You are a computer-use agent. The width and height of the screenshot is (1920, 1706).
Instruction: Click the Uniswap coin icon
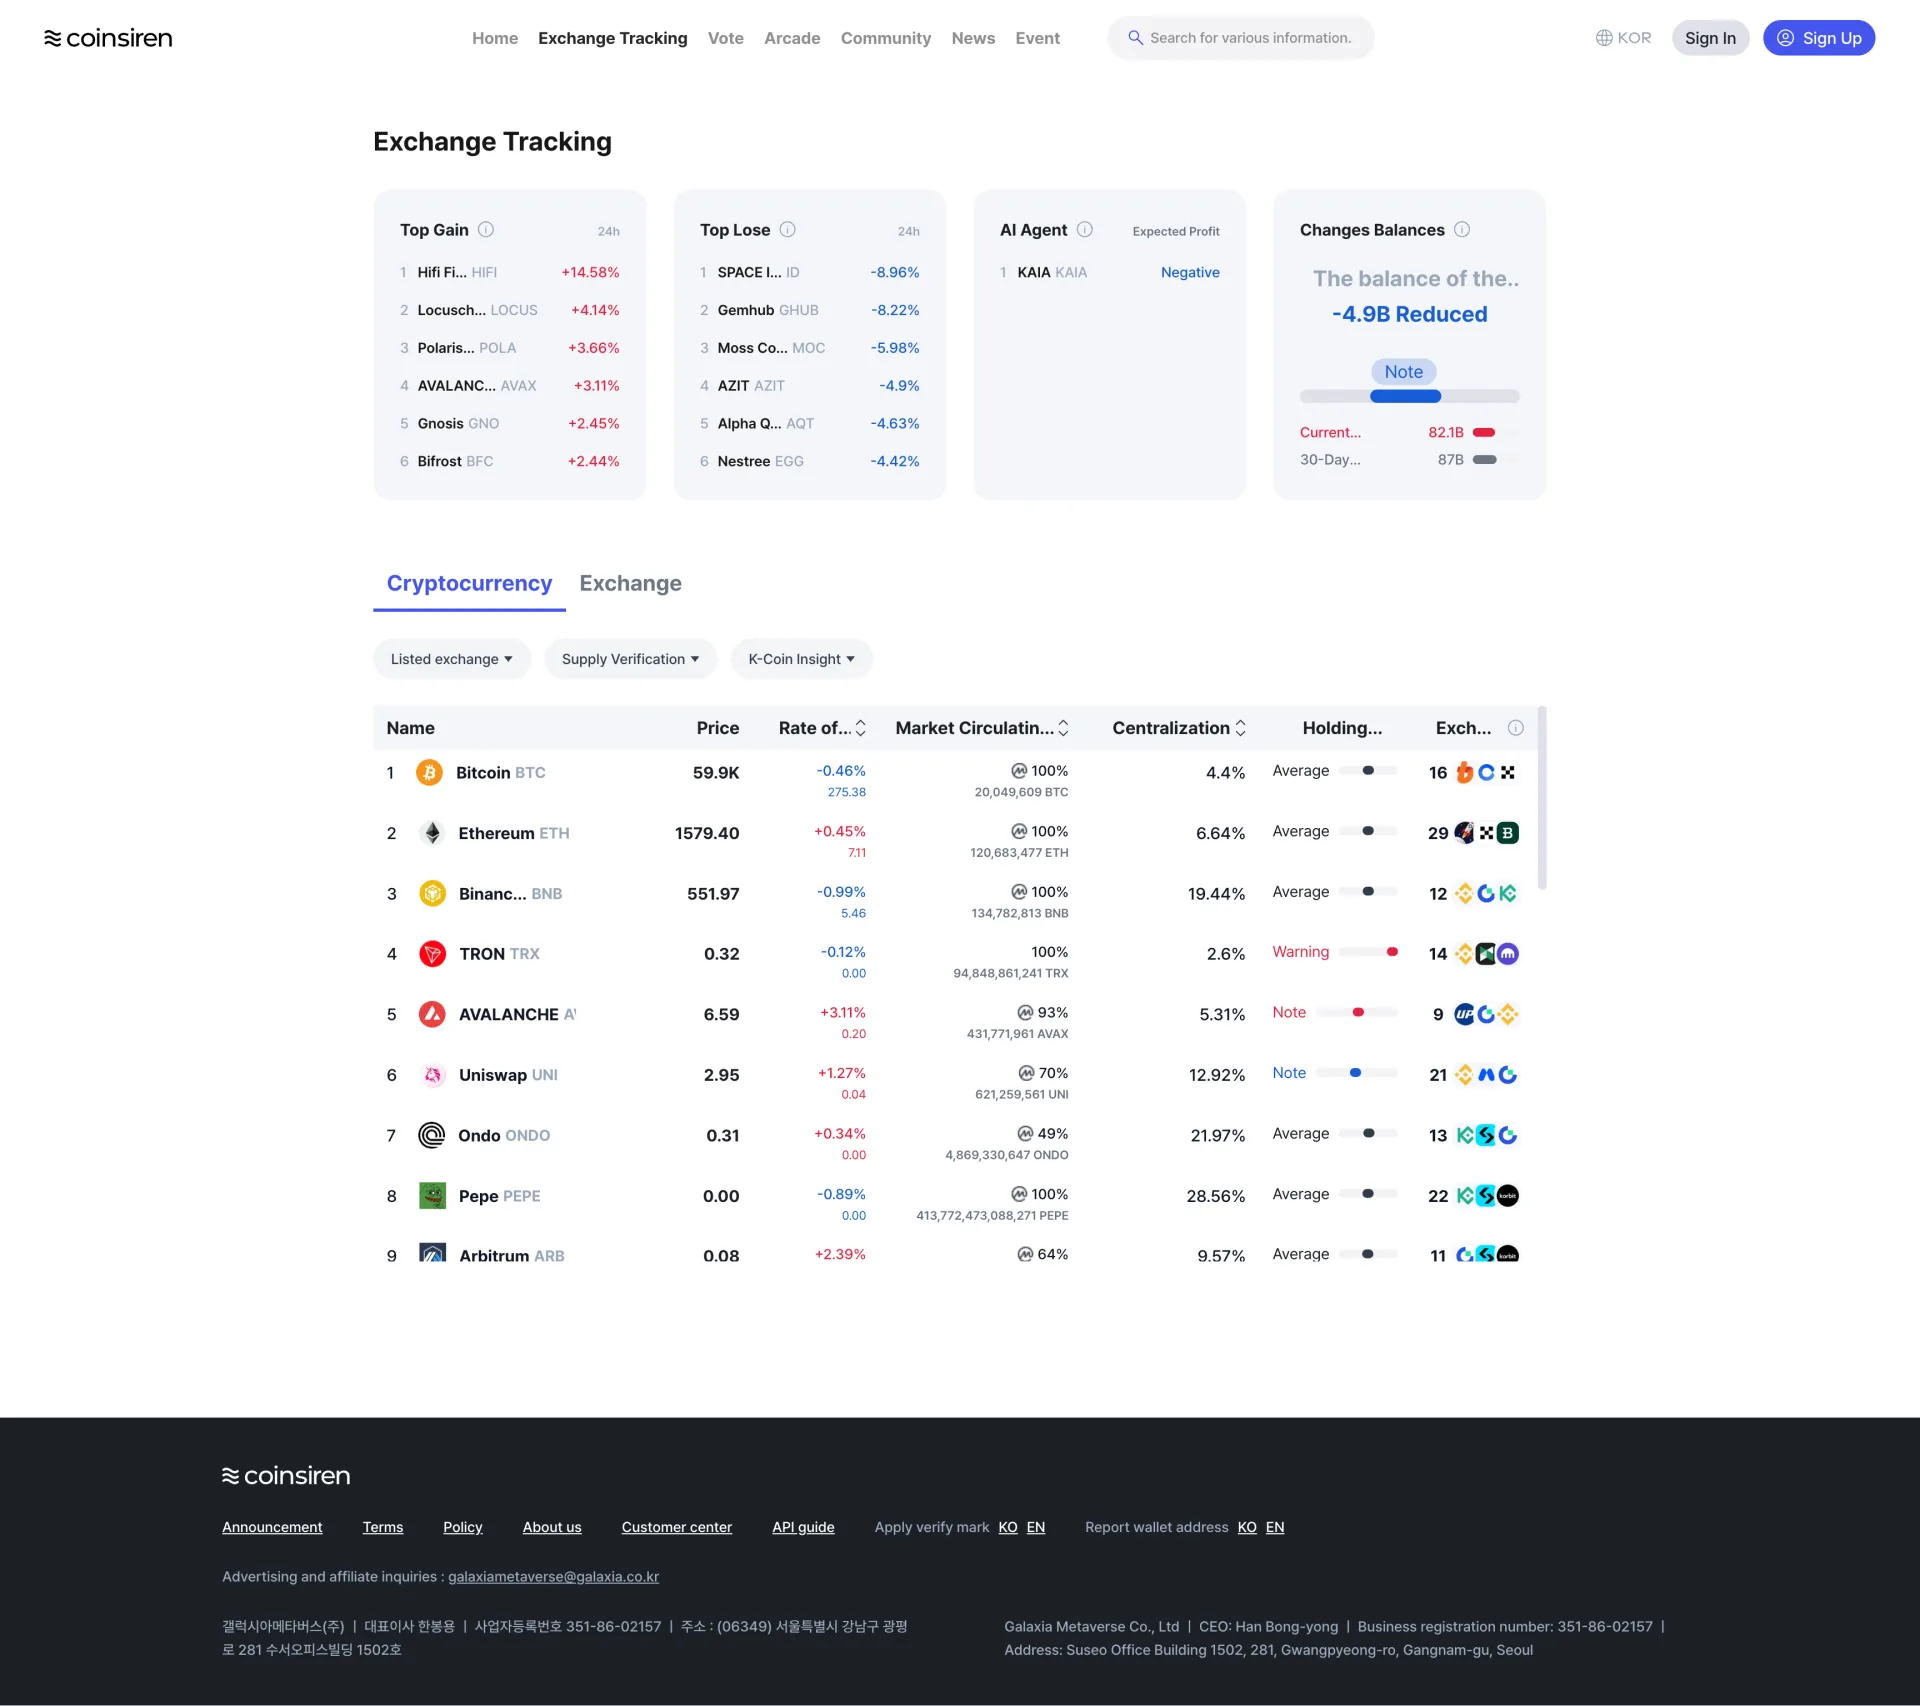click(x=432, y=1075)
